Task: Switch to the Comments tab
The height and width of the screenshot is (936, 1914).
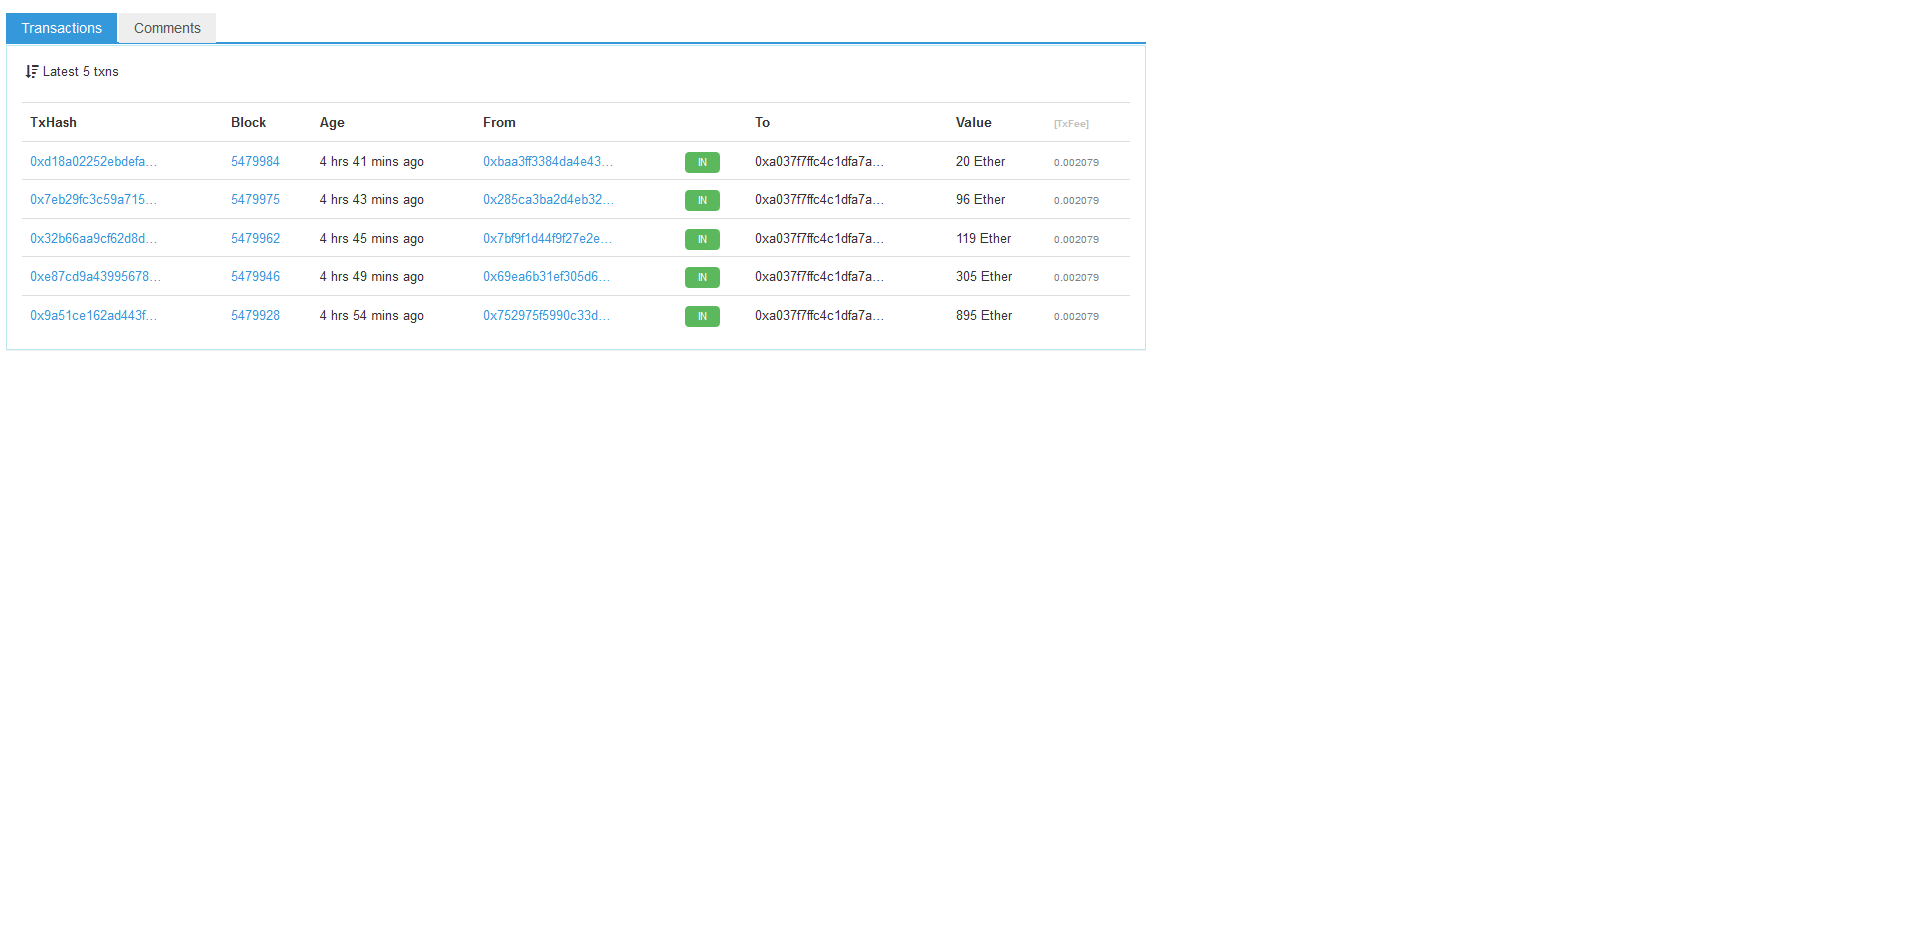Action: tap(167, 28)
